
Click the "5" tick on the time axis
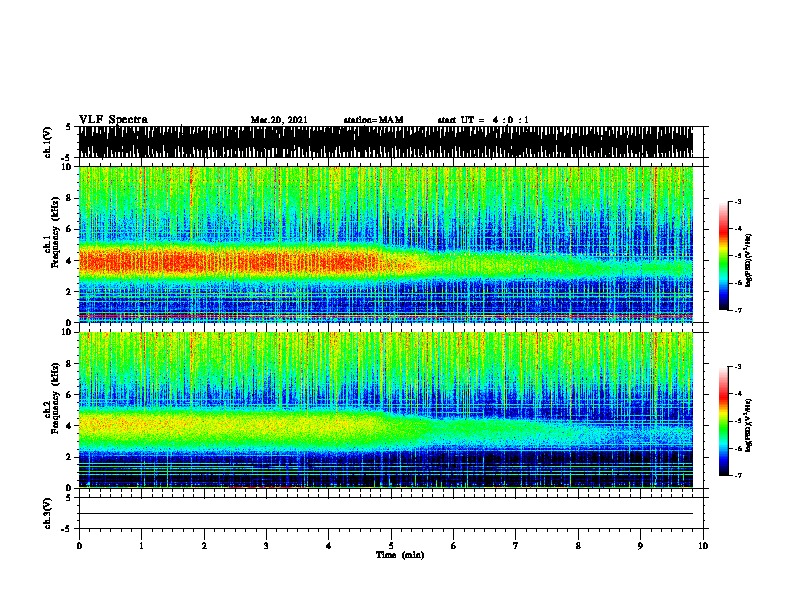click(x=391, y=546)
